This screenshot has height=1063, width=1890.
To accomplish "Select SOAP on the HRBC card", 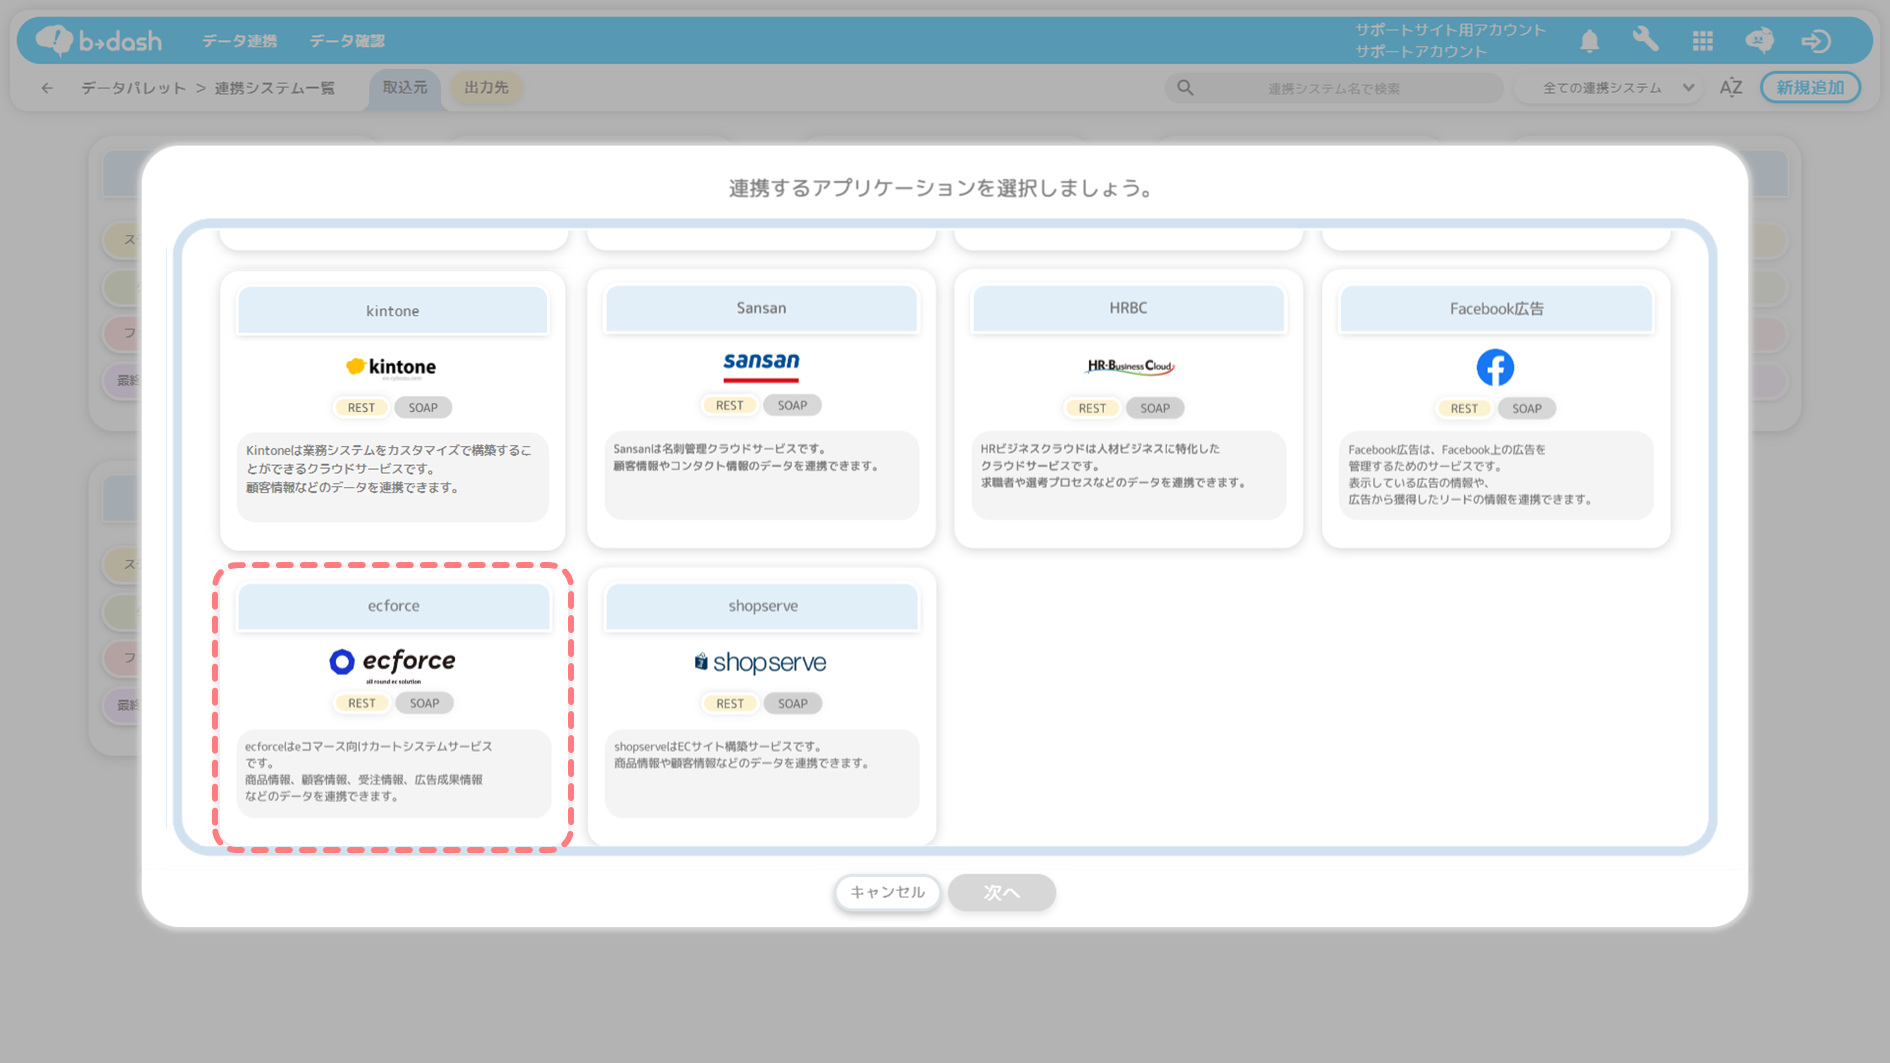I will 1155,408.
